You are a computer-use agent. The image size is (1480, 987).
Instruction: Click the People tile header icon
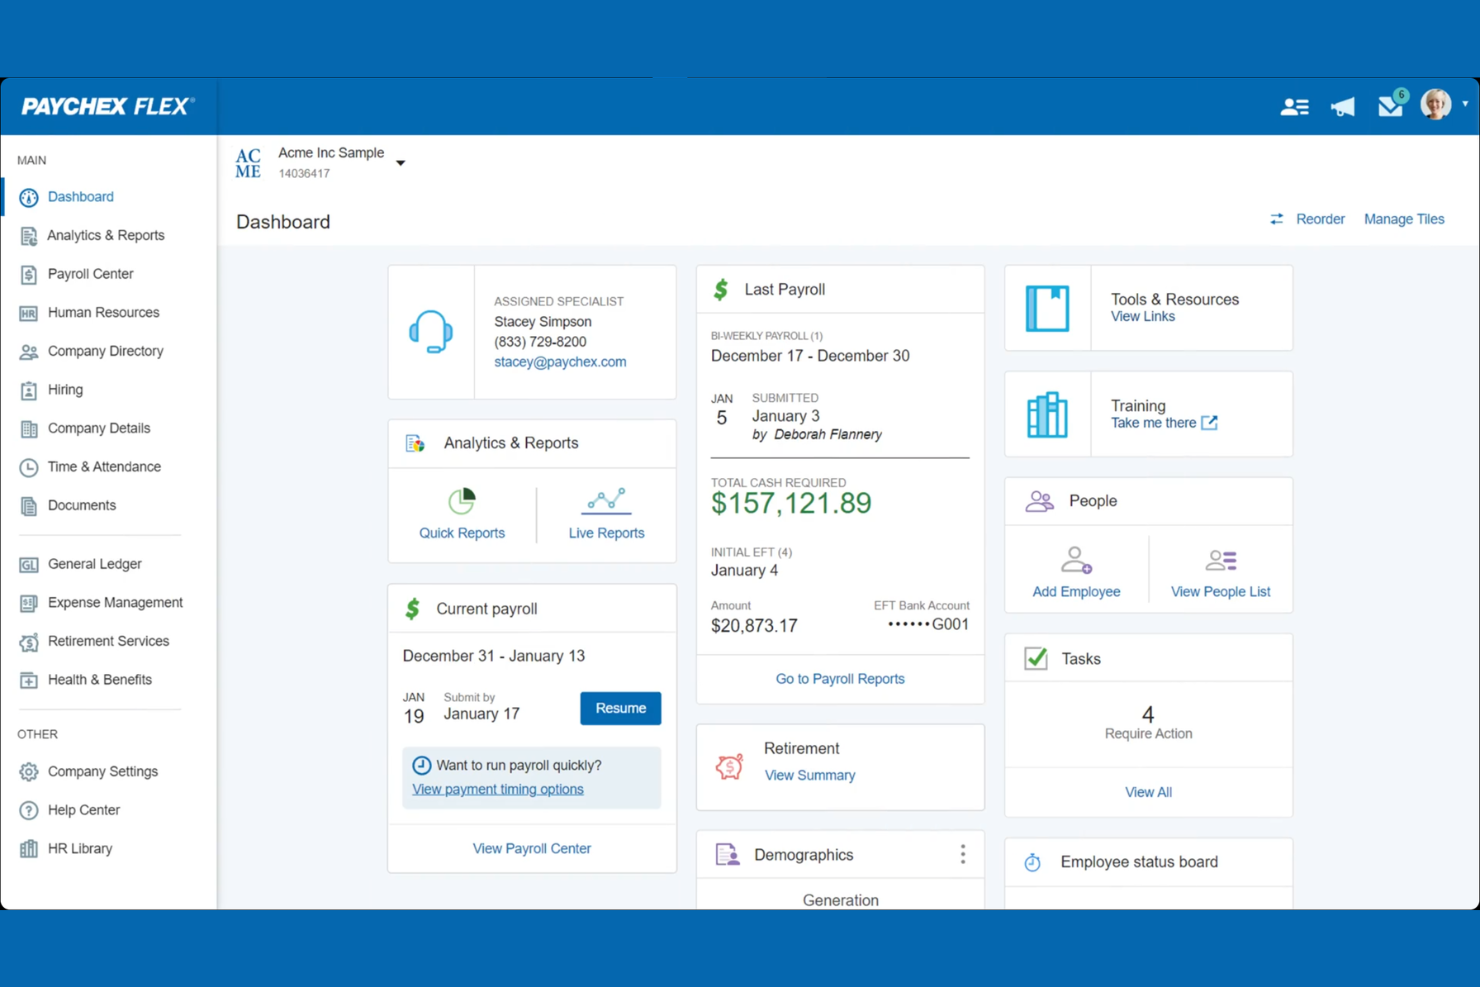pyautogui.click(x=1040, y=501)
